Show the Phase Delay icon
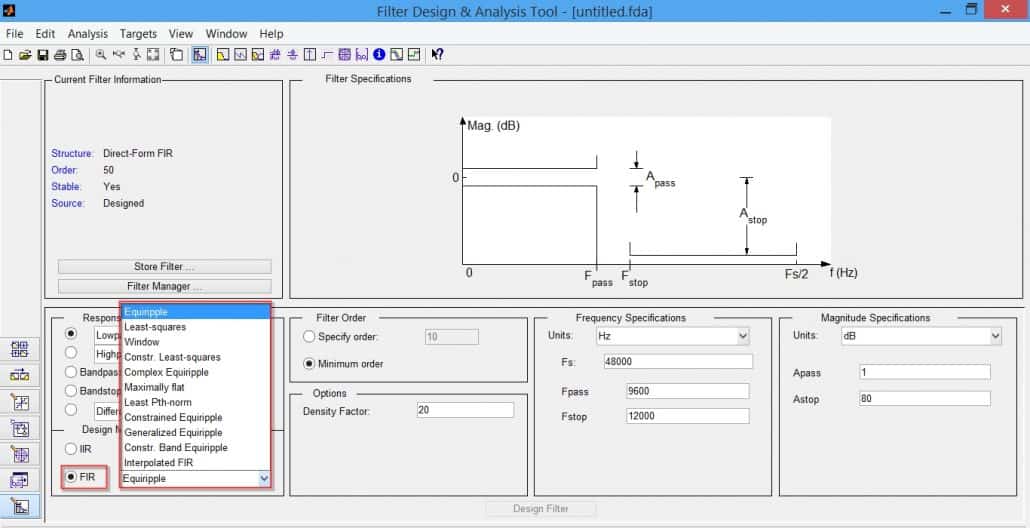Image resolution: width=1030 pixels, height=528 pixels. click(x=292, y=55)
